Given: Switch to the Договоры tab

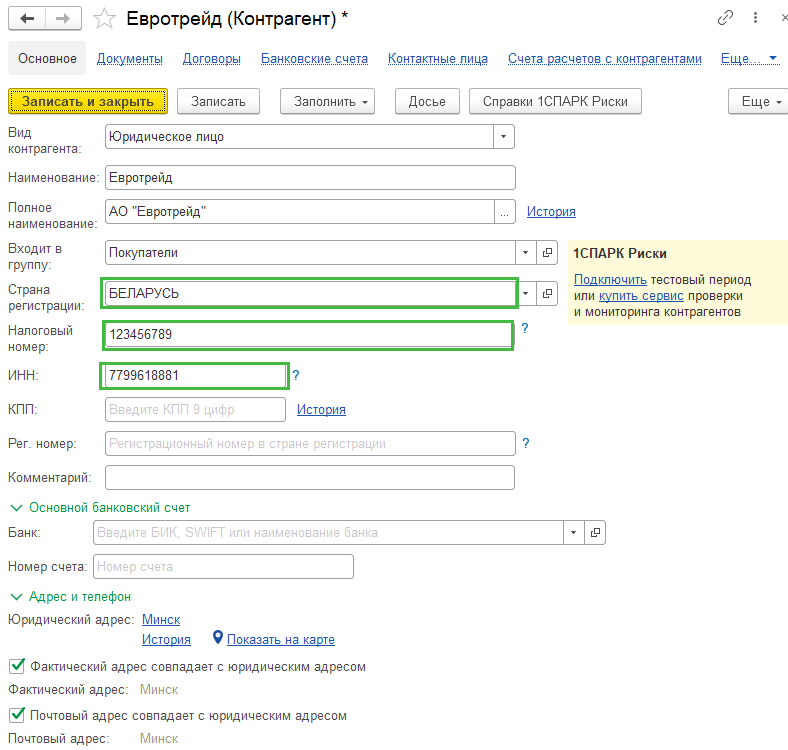Looking at the screenshot, I should click(x=212, y=59).
